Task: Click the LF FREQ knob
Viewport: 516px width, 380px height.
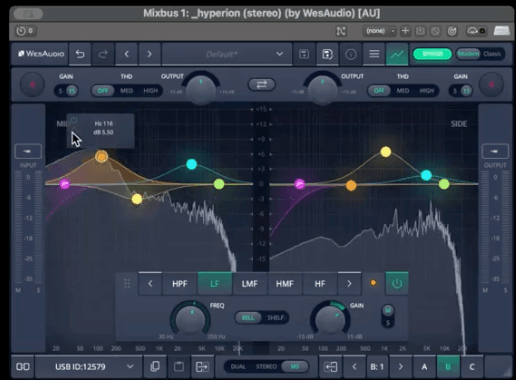Action: point(190,320)
